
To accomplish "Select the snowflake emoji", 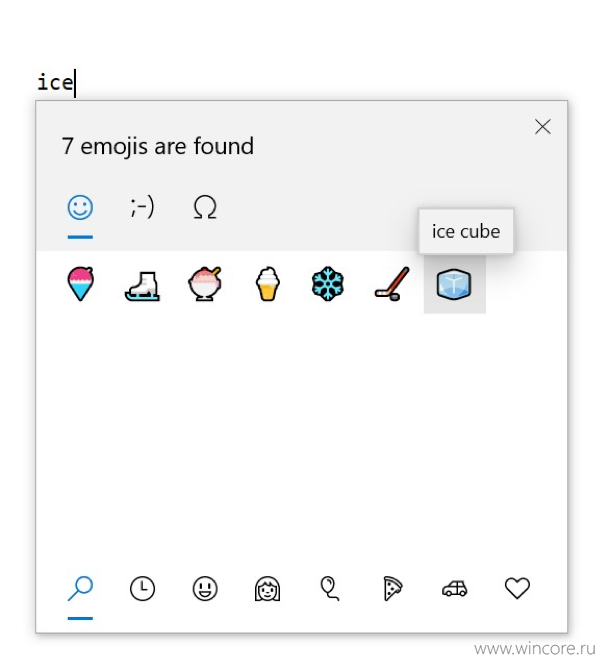I will click(328, 284).
